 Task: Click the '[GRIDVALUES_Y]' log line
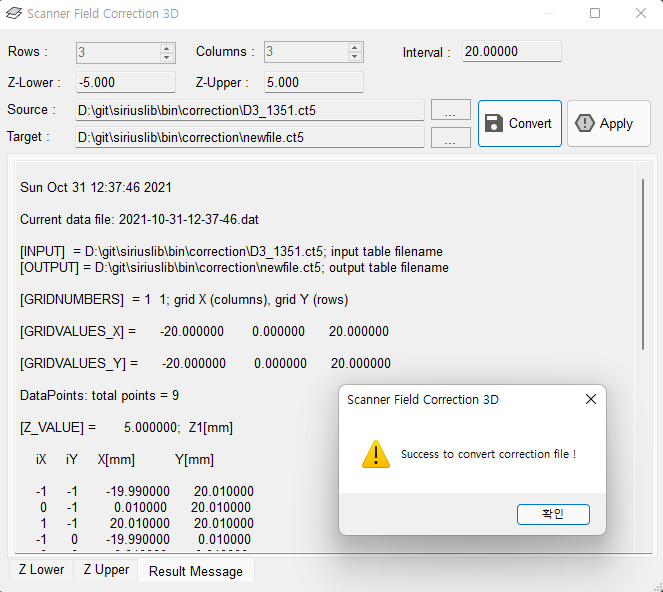(x=205, y=363)
